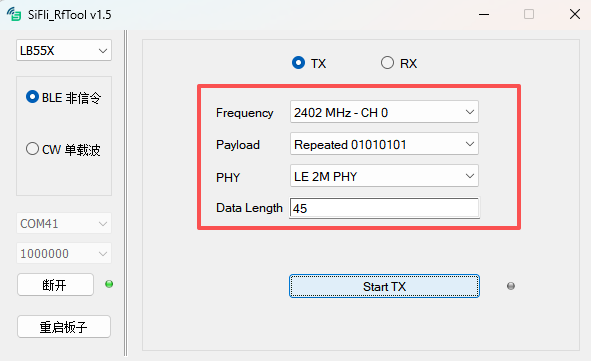Viewport: 591px width, 361px height.
Task: Click into the Data Length field
Action: (384, 208)
